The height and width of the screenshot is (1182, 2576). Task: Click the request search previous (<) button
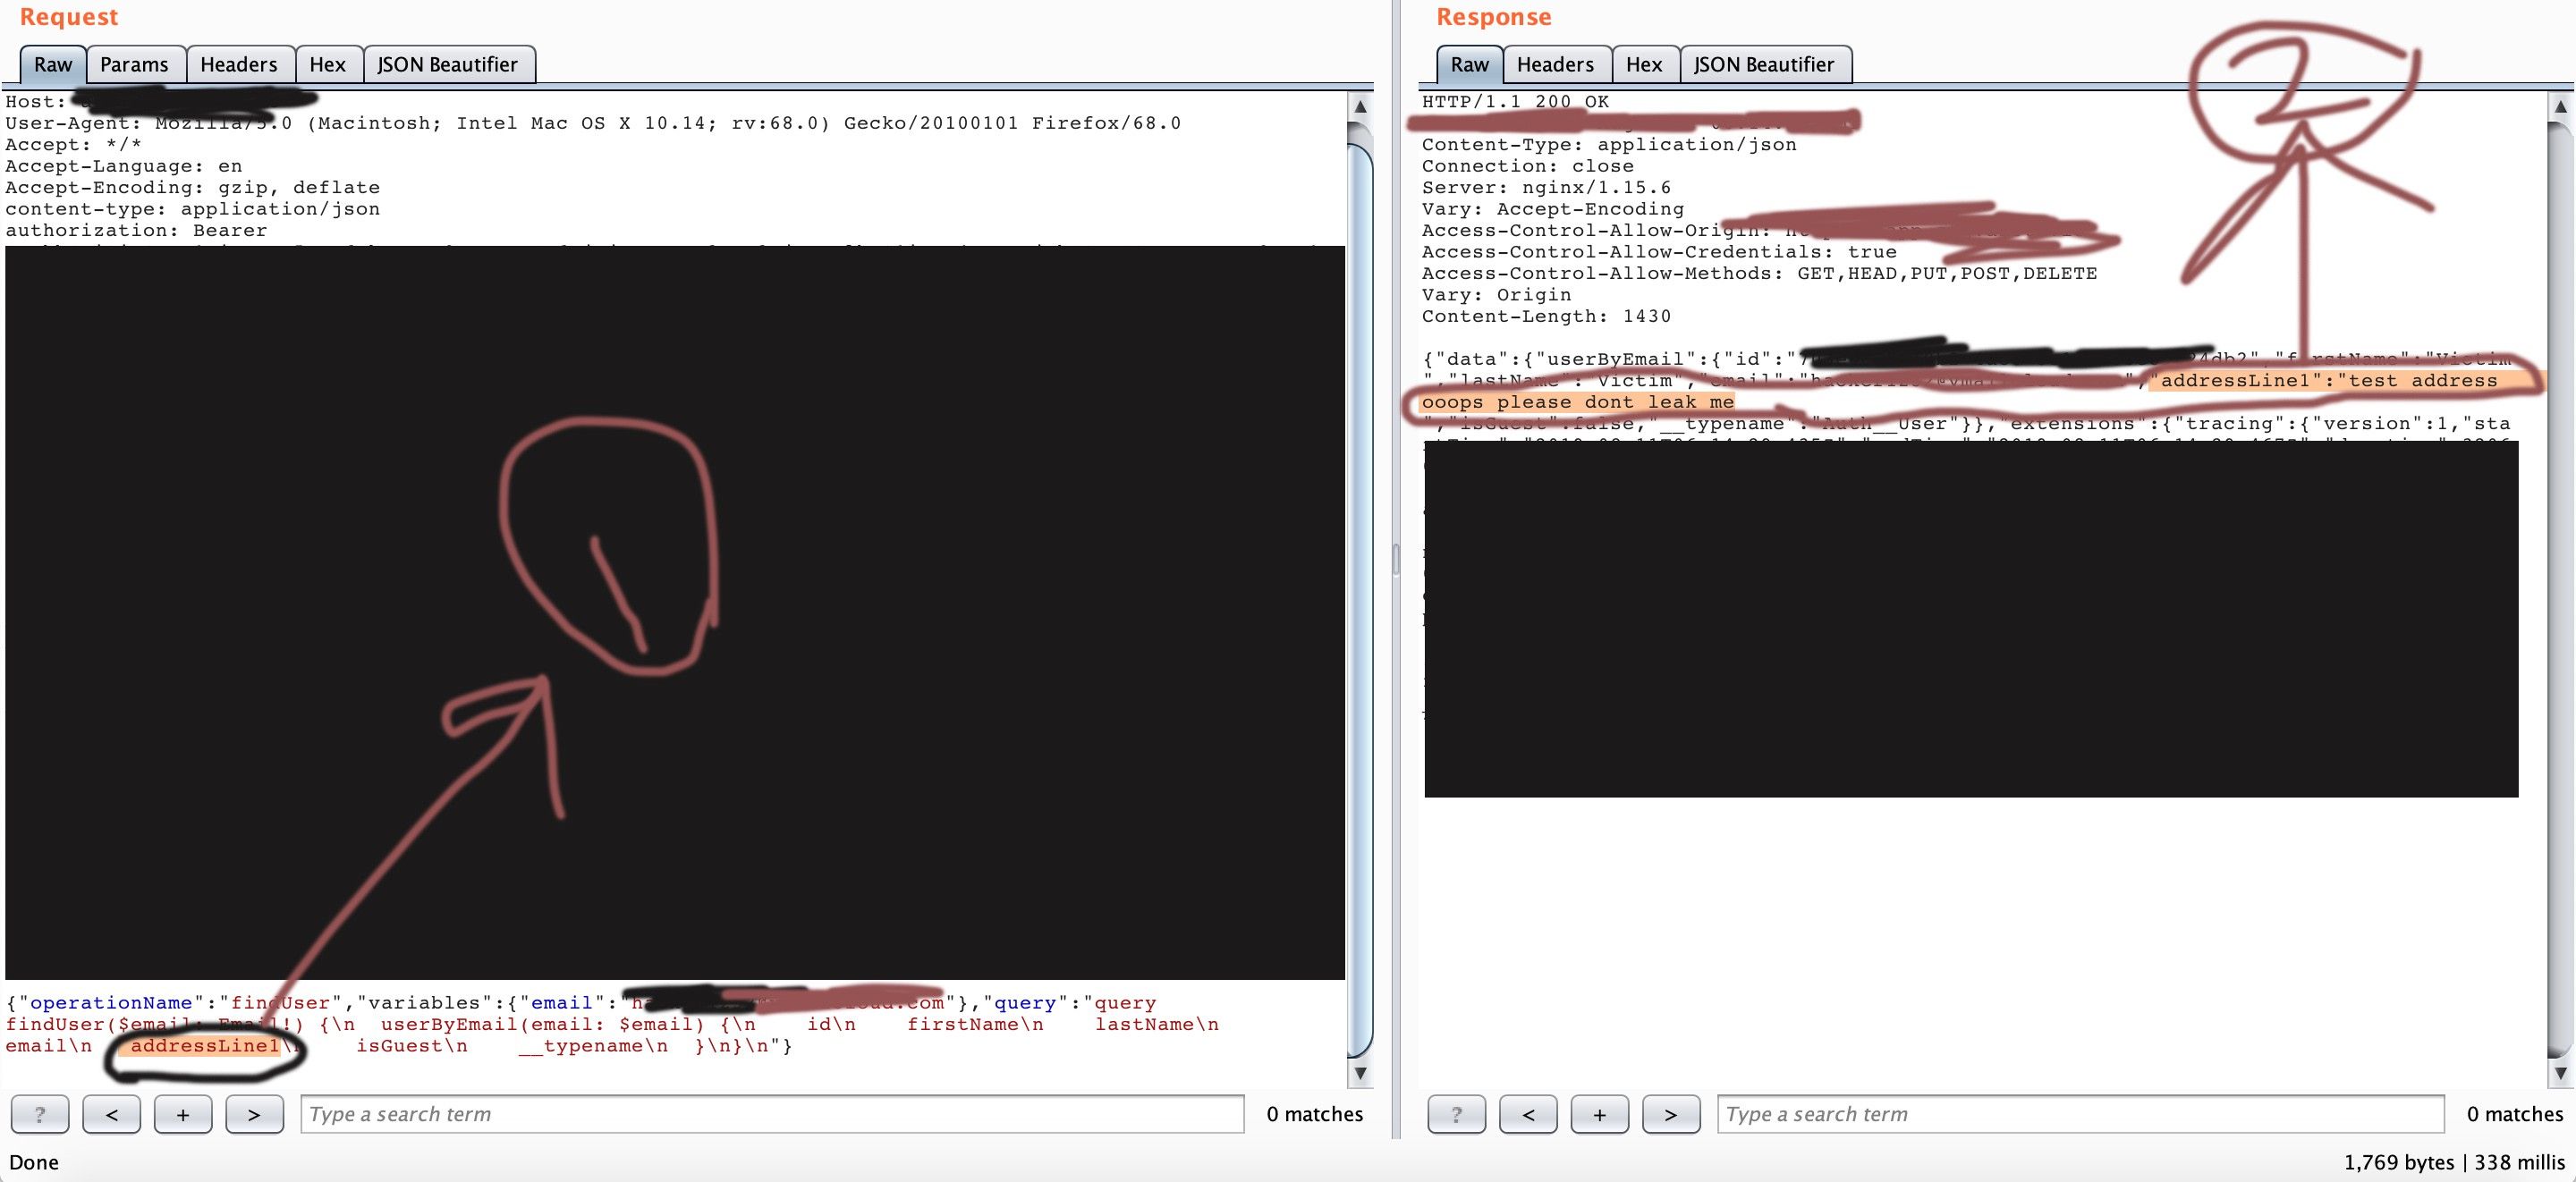click(x=111, y=1114)
